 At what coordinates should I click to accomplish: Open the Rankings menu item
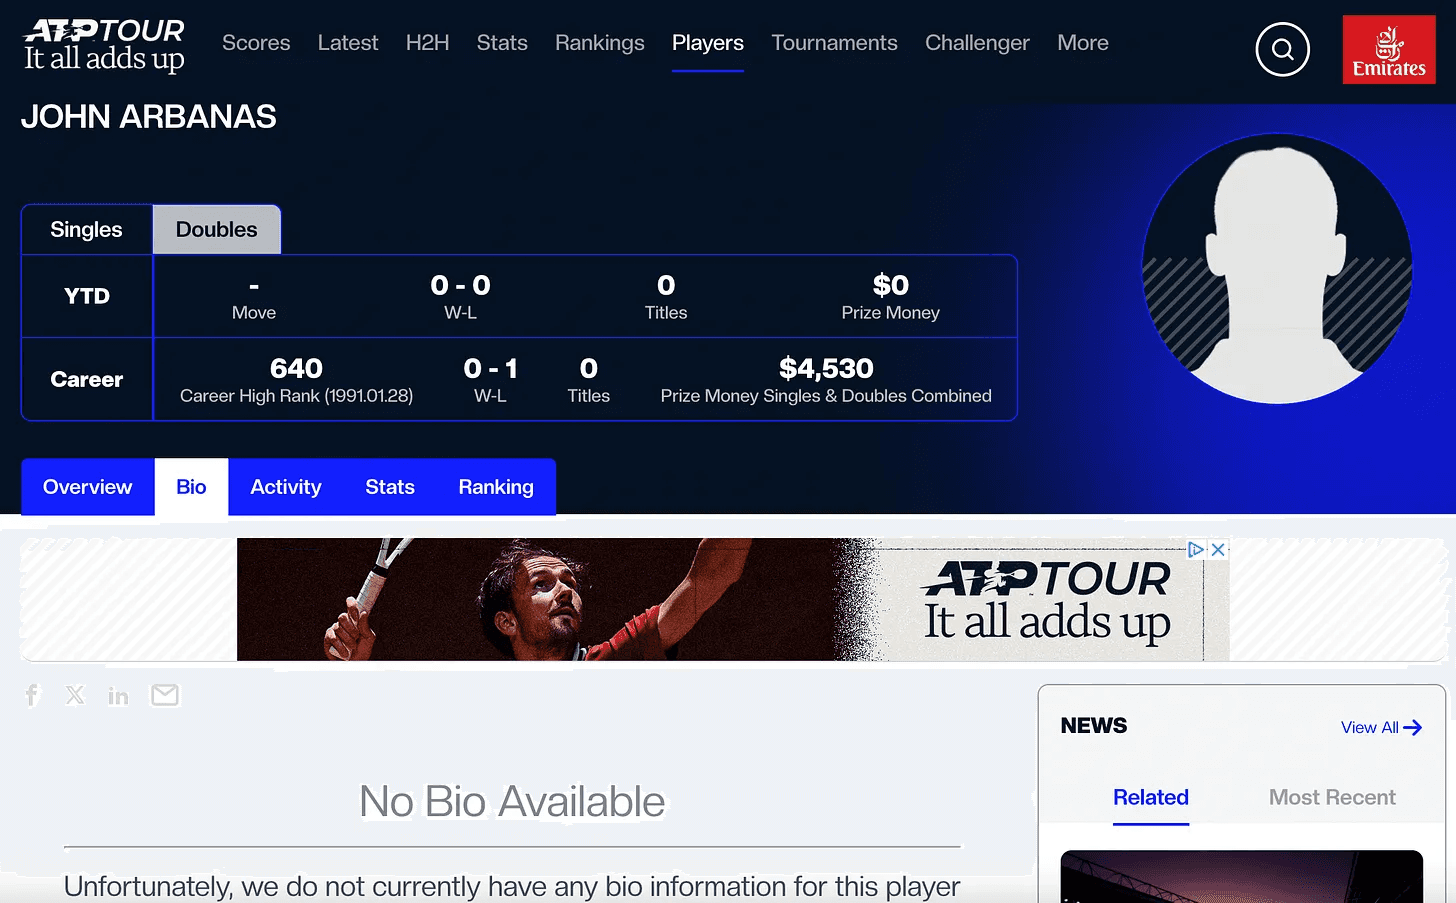[600, 43]
